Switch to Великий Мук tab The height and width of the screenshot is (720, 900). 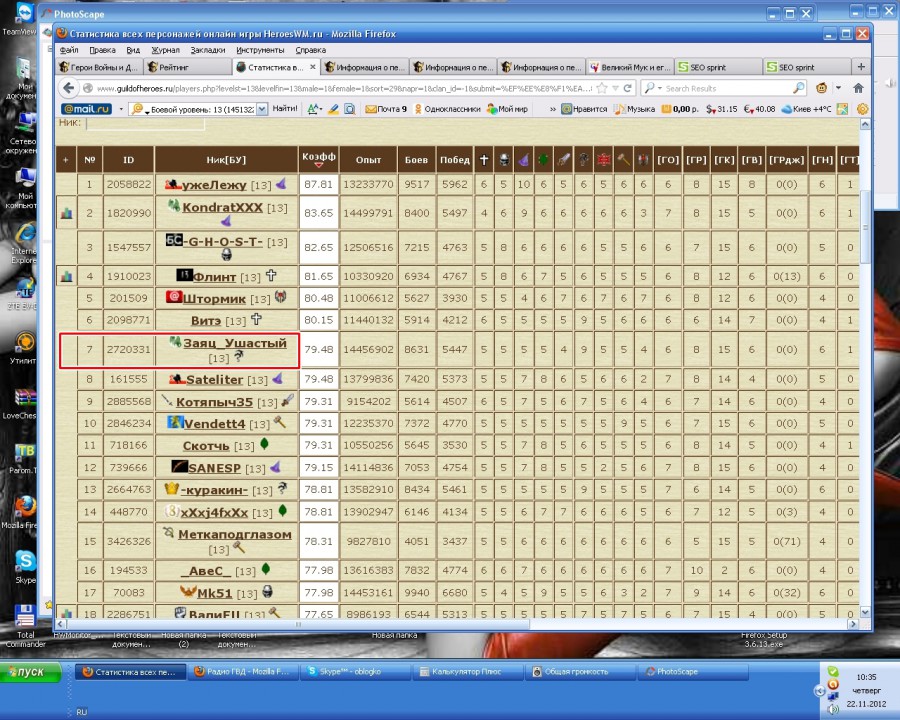[630, 67]
